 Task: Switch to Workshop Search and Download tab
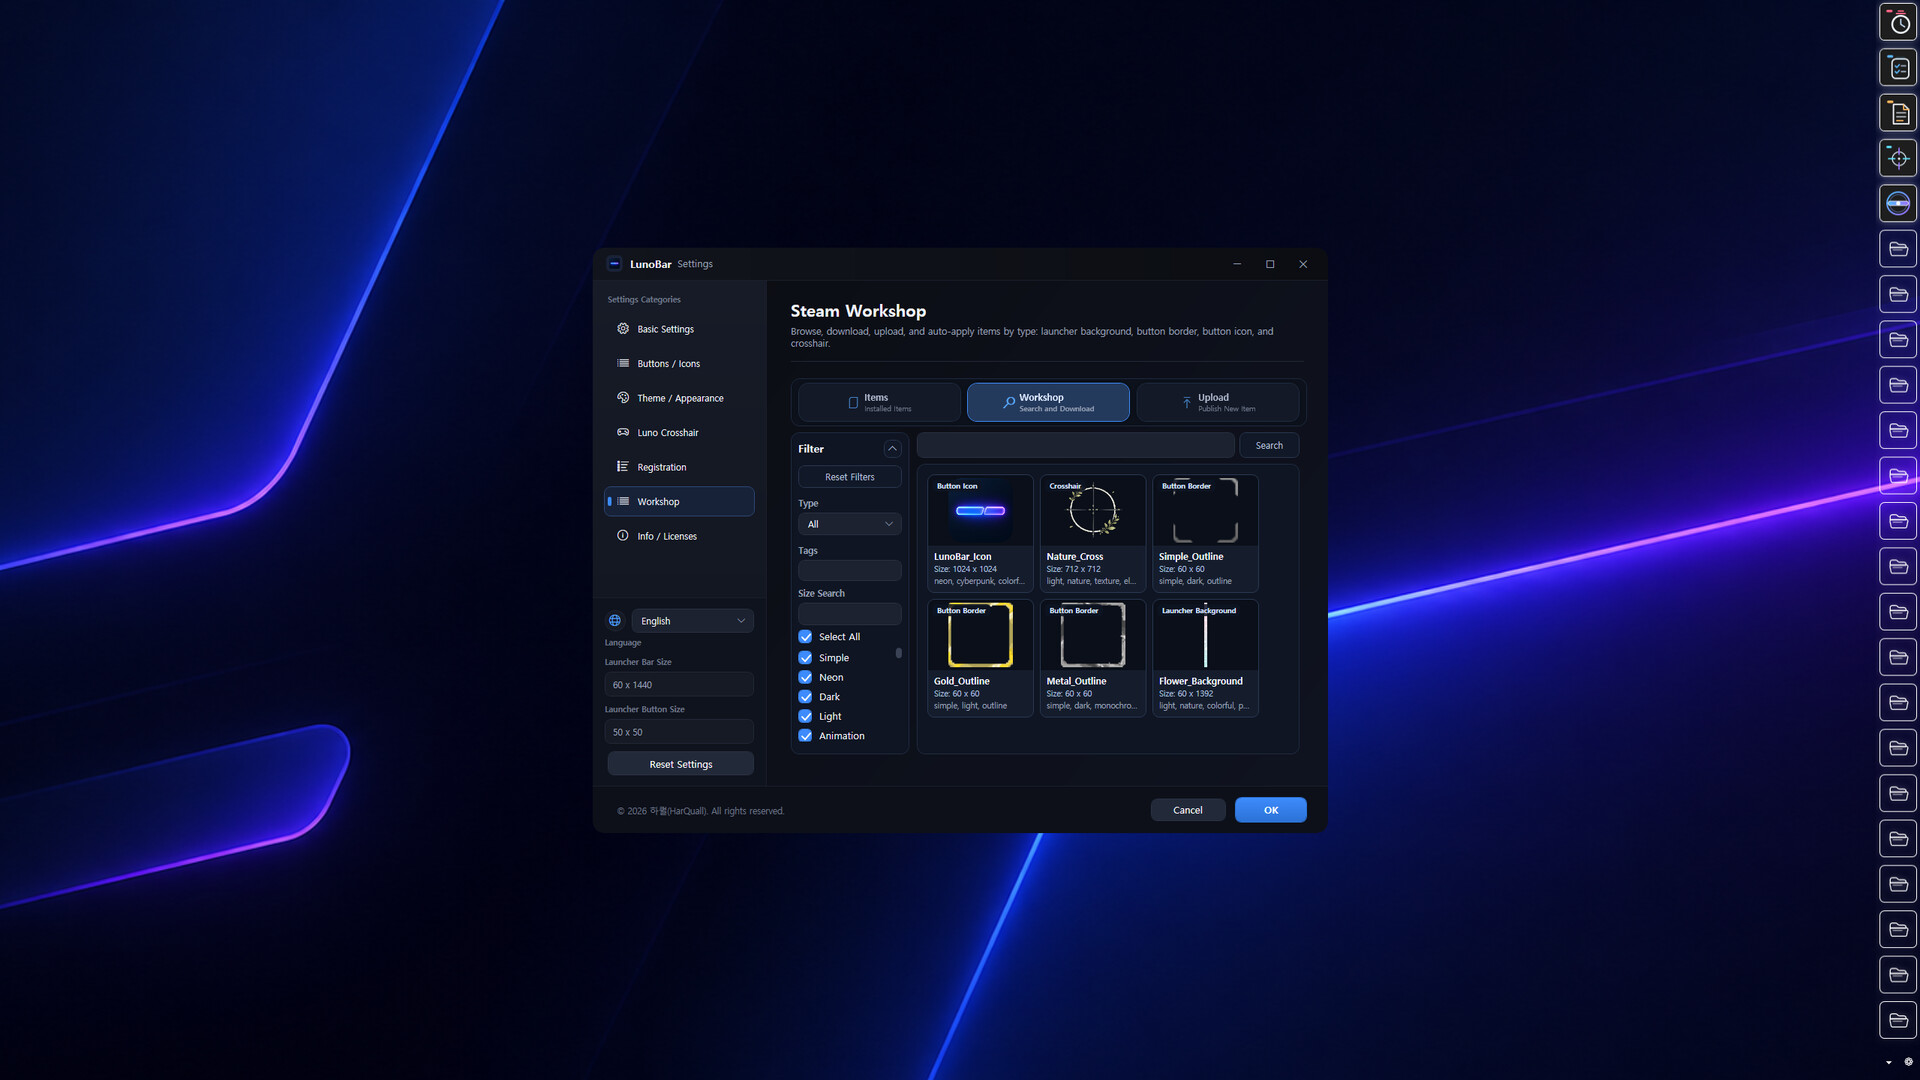pos(1048,402)
